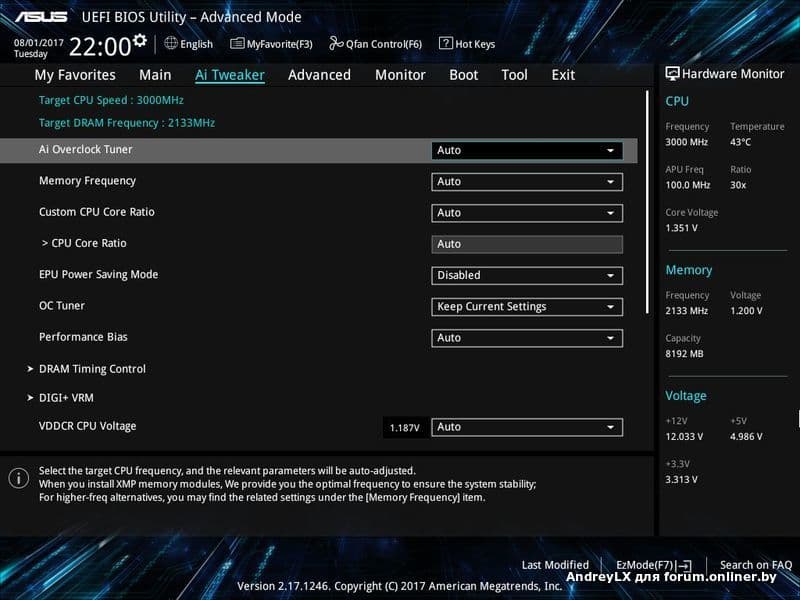Go to the Advanced tab
Image resolution: width=800 pixels, height=600 pixels.
(x=319, y=75)
